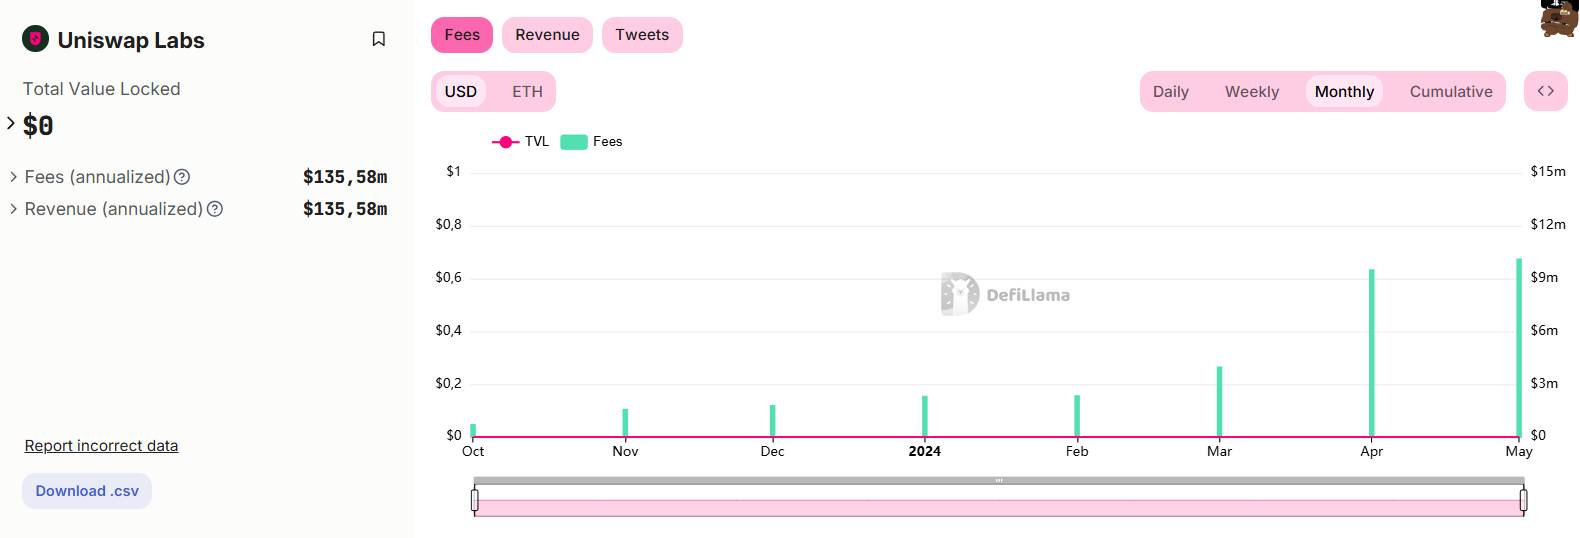Toggle TVL series in chart legend
The image size is (1580, 538).
(521, 142)
